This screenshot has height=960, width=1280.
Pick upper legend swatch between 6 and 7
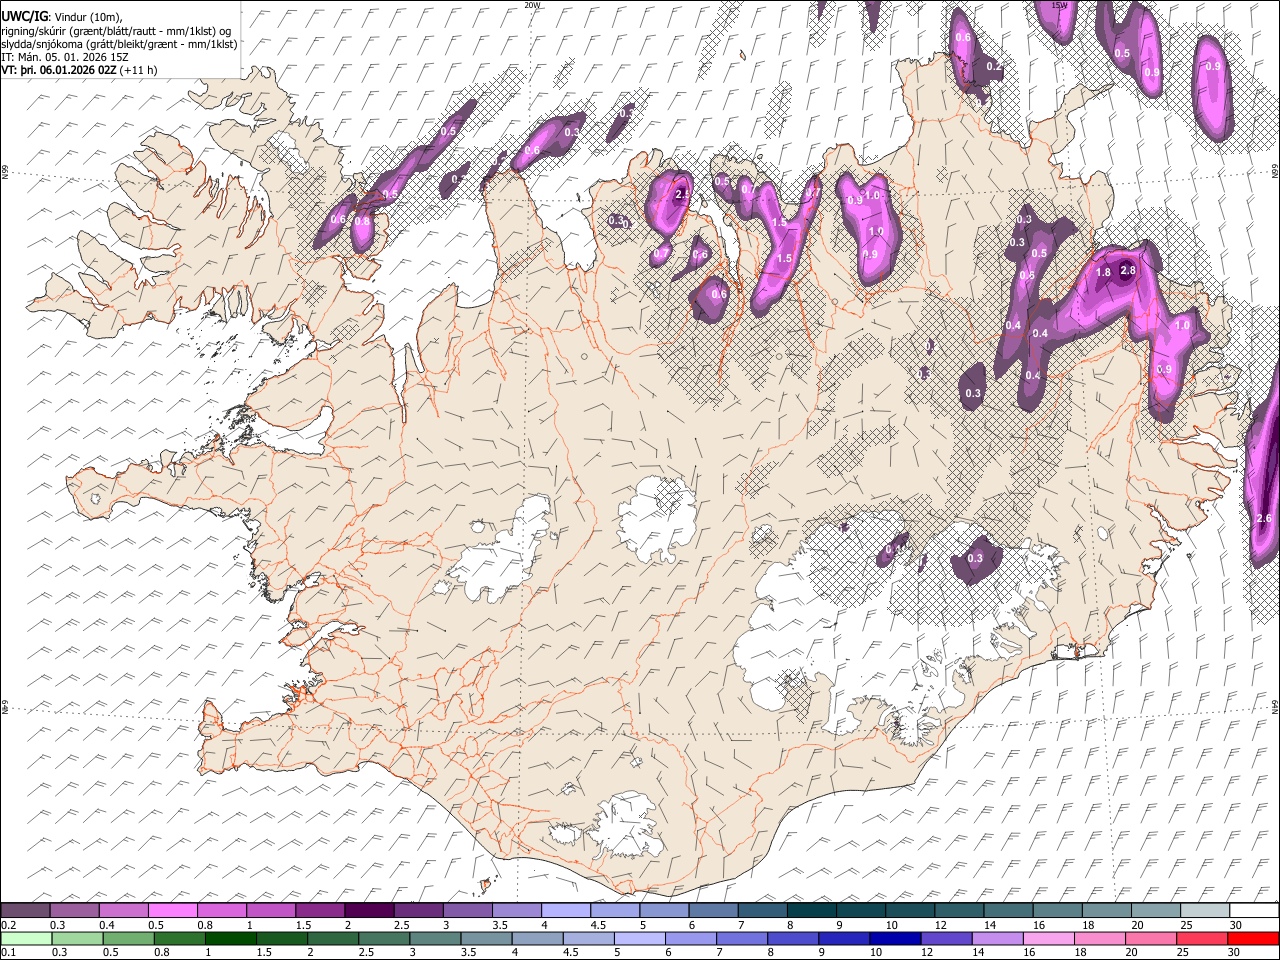click(x=712, y=910)
